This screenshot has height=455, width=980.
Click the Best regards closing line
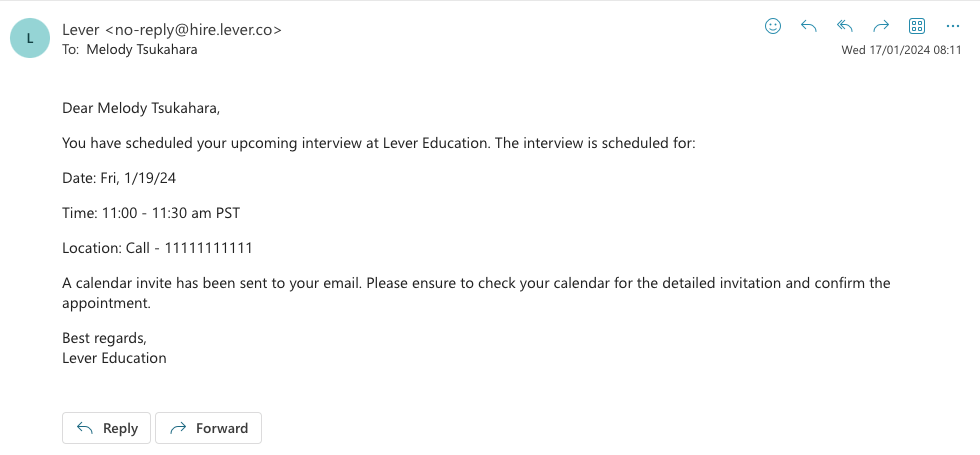(104, 338)
